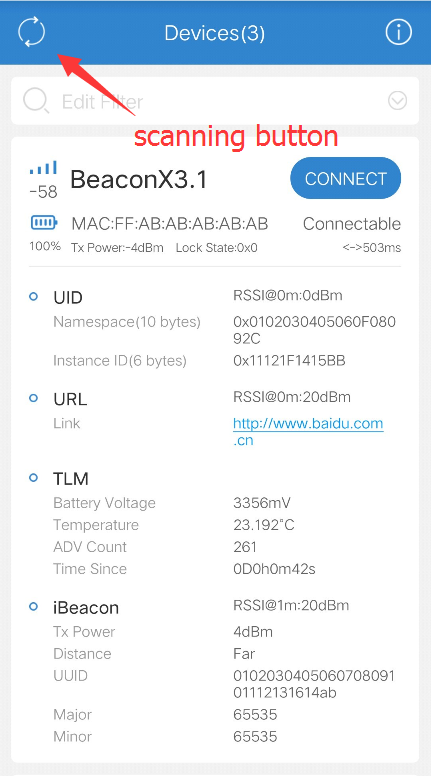Viewport: 431px width, 776px height.
Task: Select the URL bullet marker
Action: click(x=34, y=398)
